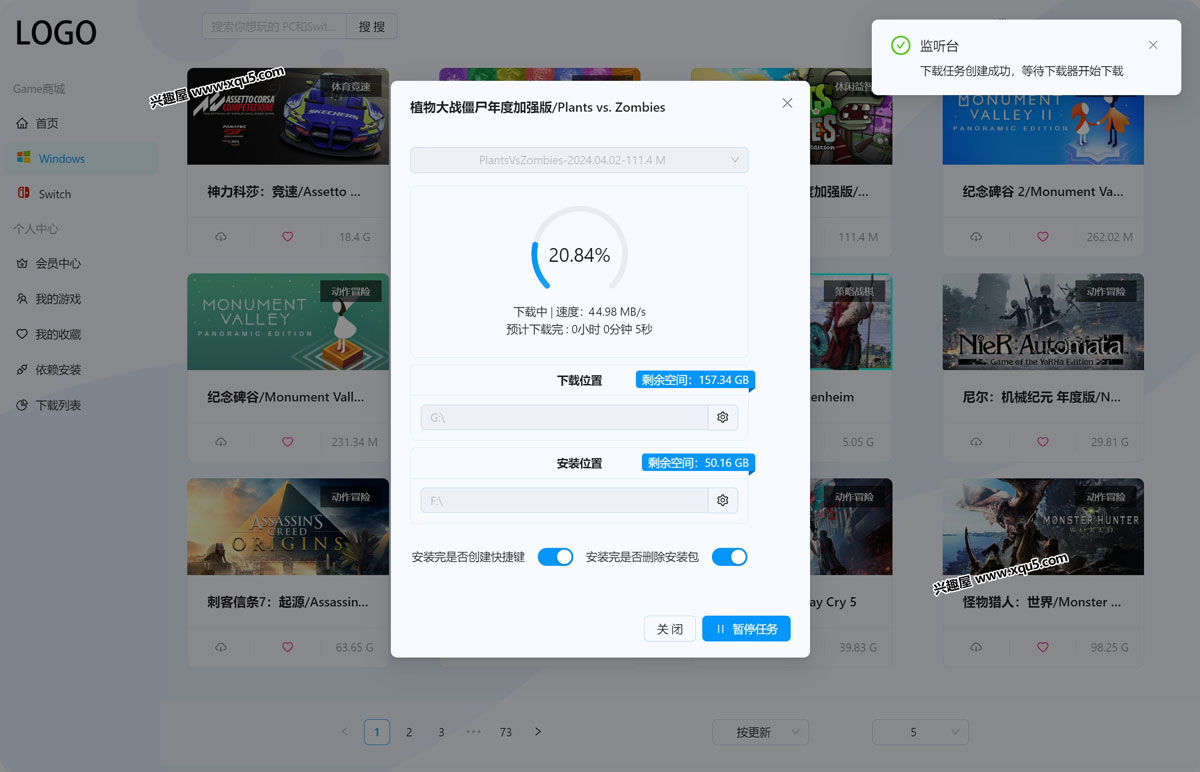Click the Switch console icon in sidebar

tap(23, 194)
